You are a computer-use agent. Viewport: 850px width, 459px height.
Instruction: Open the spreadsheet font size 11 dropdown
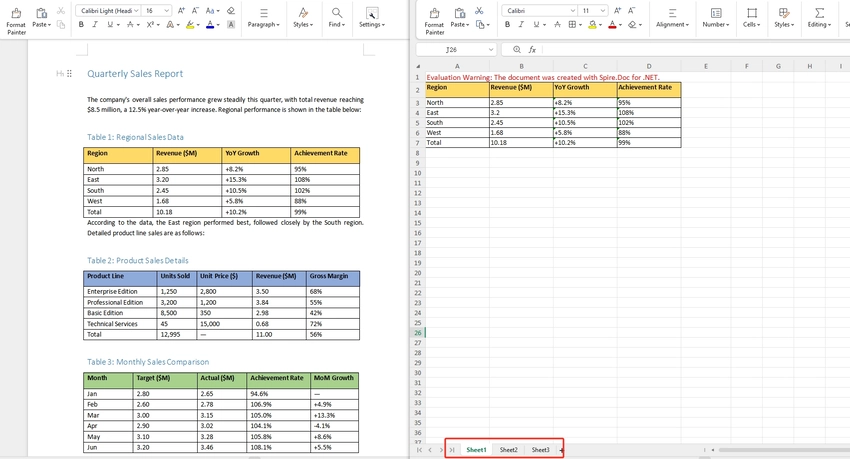603,11
